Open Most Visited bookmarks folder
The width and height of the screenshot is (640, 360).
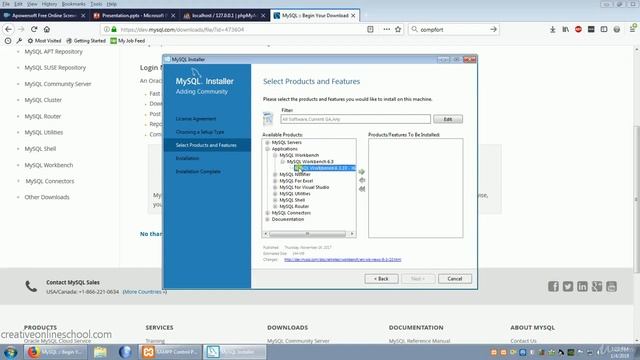[x=44, y=41]
